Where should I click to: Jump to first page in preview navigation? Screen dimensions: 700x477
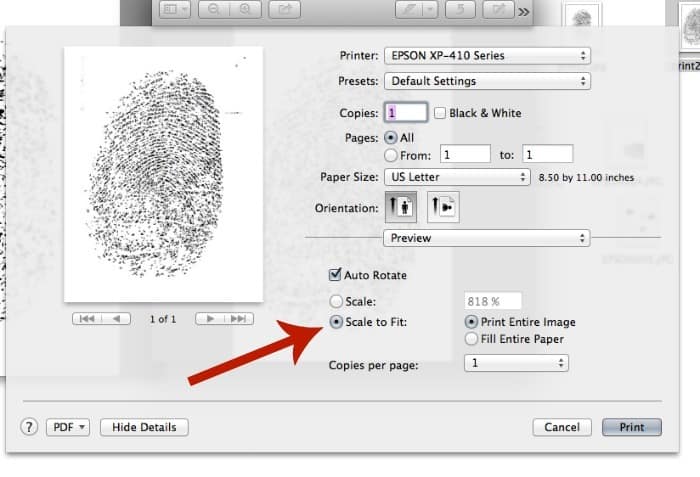click(87, 319)
